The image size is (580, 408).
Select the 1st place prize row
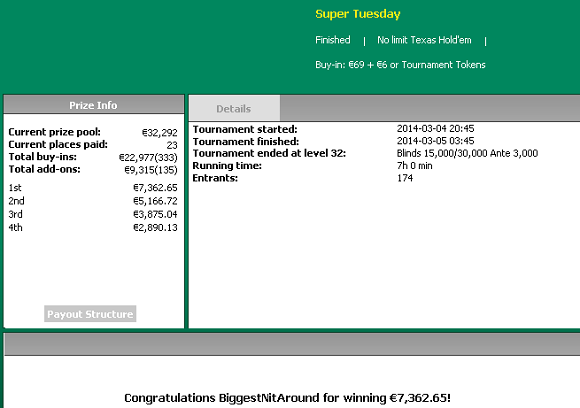tap(93, 188)
